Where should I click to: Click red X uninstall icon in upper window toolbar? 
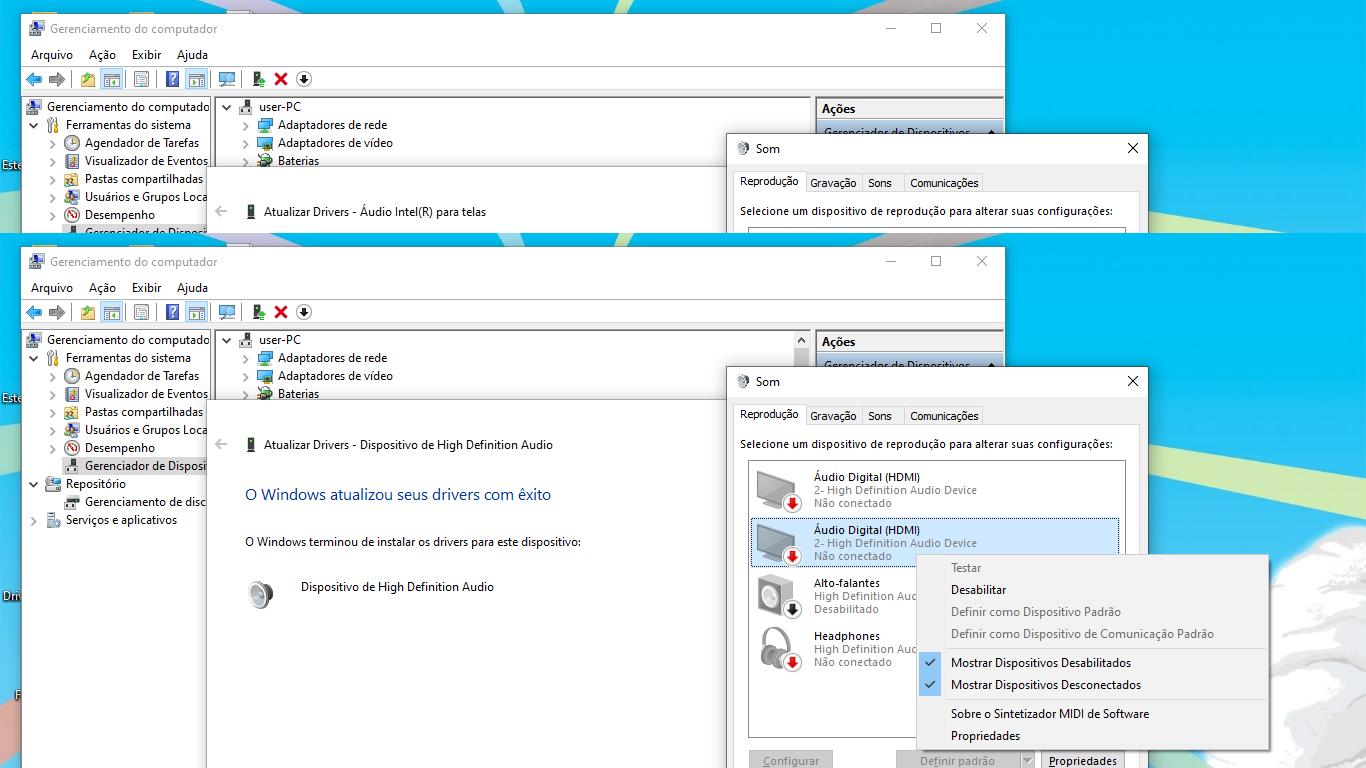(x=281, y=79)
